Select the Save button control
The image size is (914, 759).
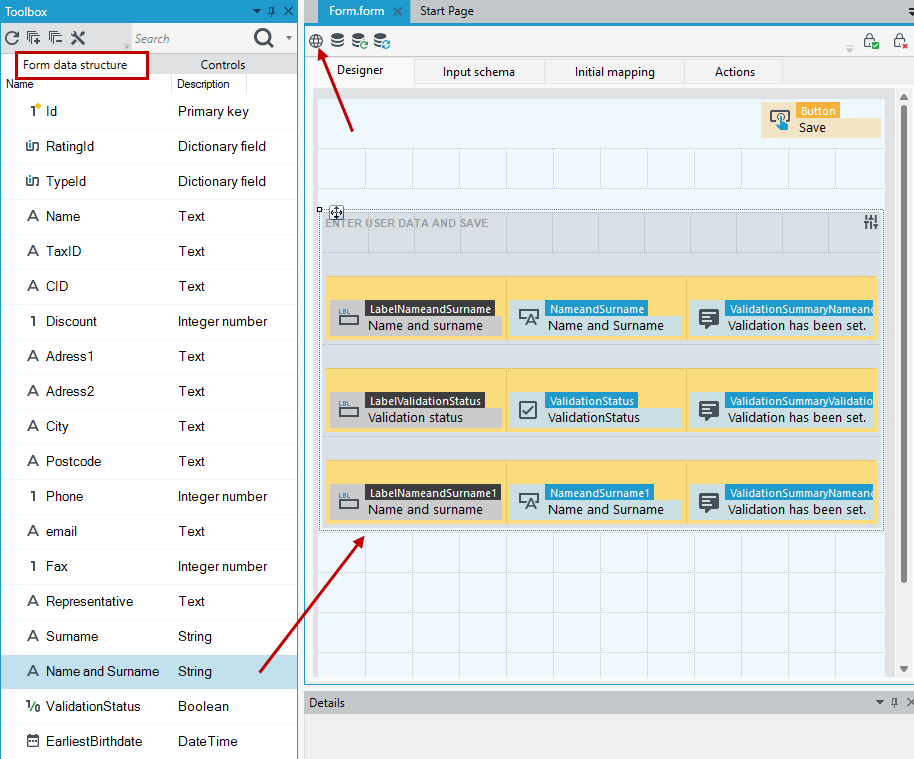point(821,120)
